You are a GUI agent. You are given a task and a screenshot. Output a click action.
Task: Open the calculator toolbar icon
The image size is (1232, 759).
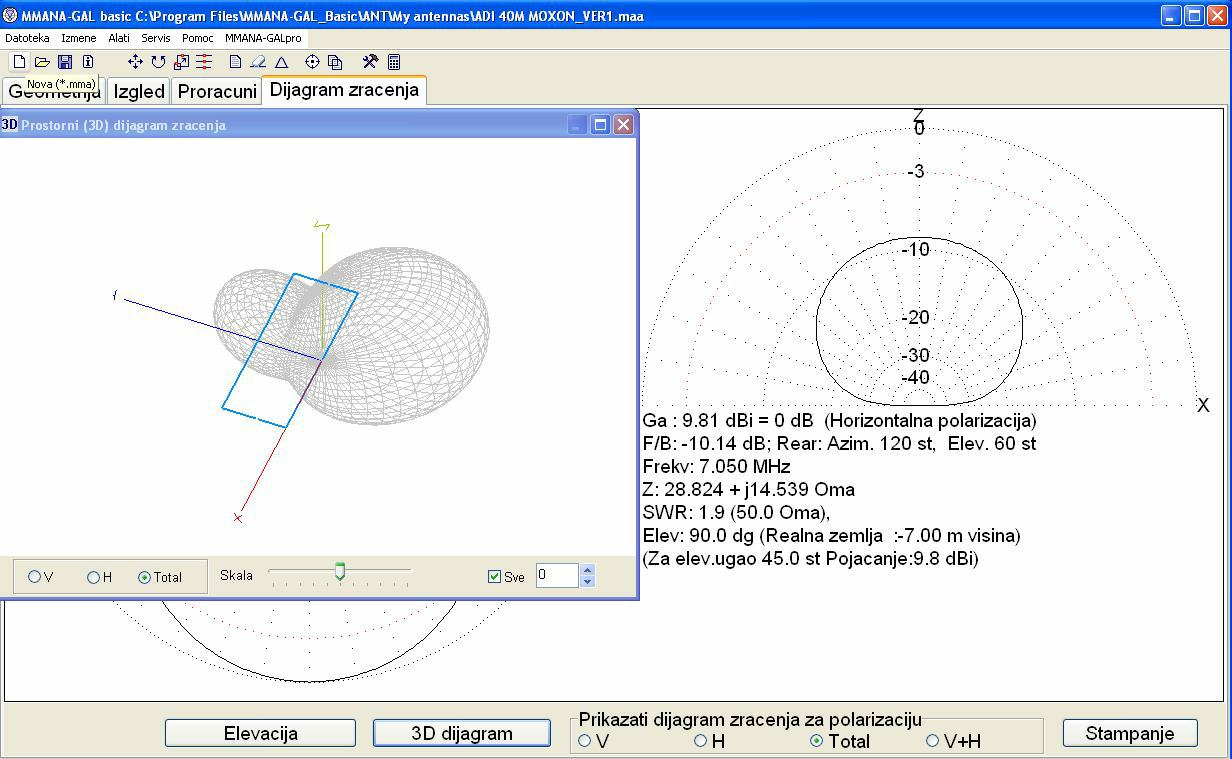394,62
